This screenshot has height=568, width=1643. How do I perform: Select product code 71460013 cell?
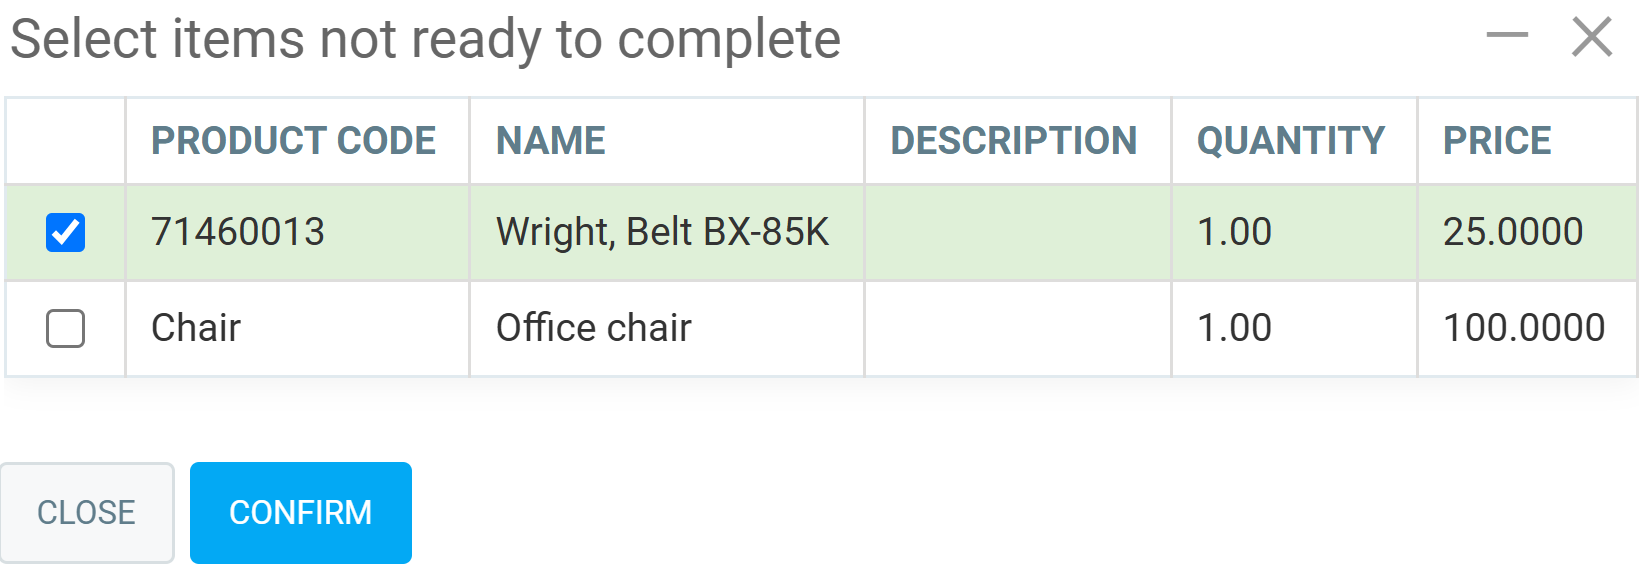pos(238,233)
